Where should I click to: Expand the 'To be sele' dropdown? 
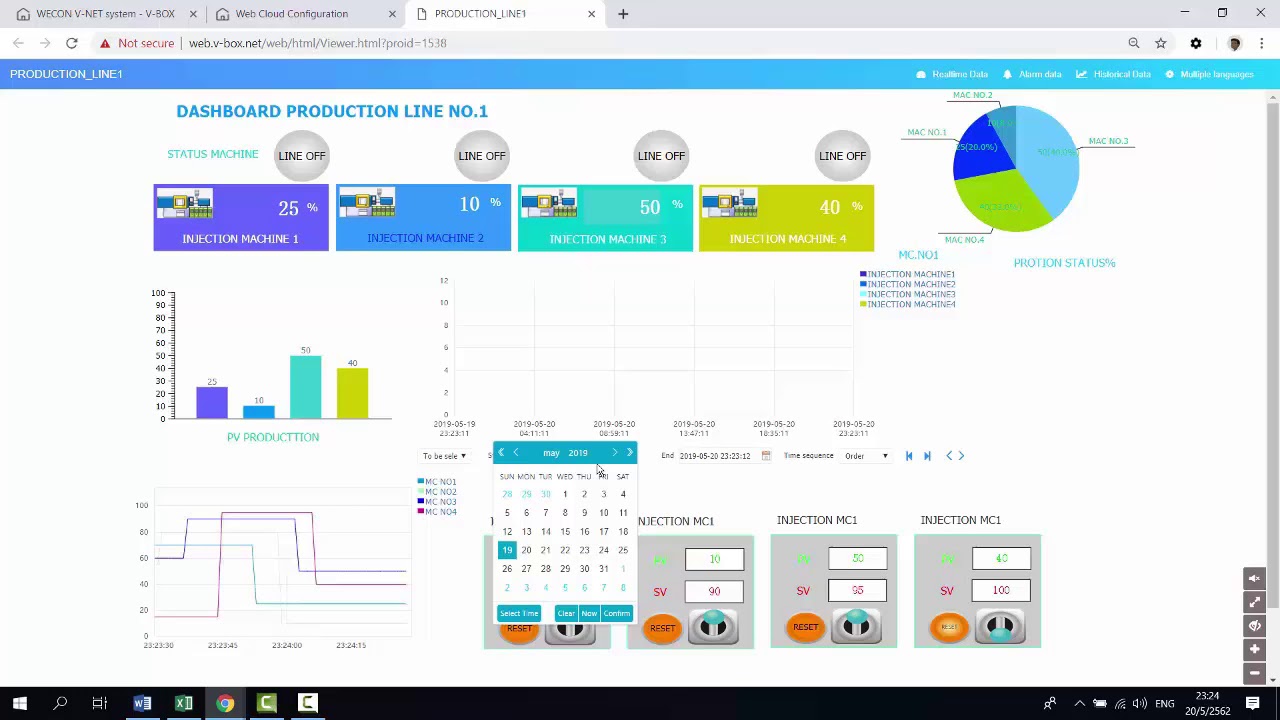click(x=444, y=456)
